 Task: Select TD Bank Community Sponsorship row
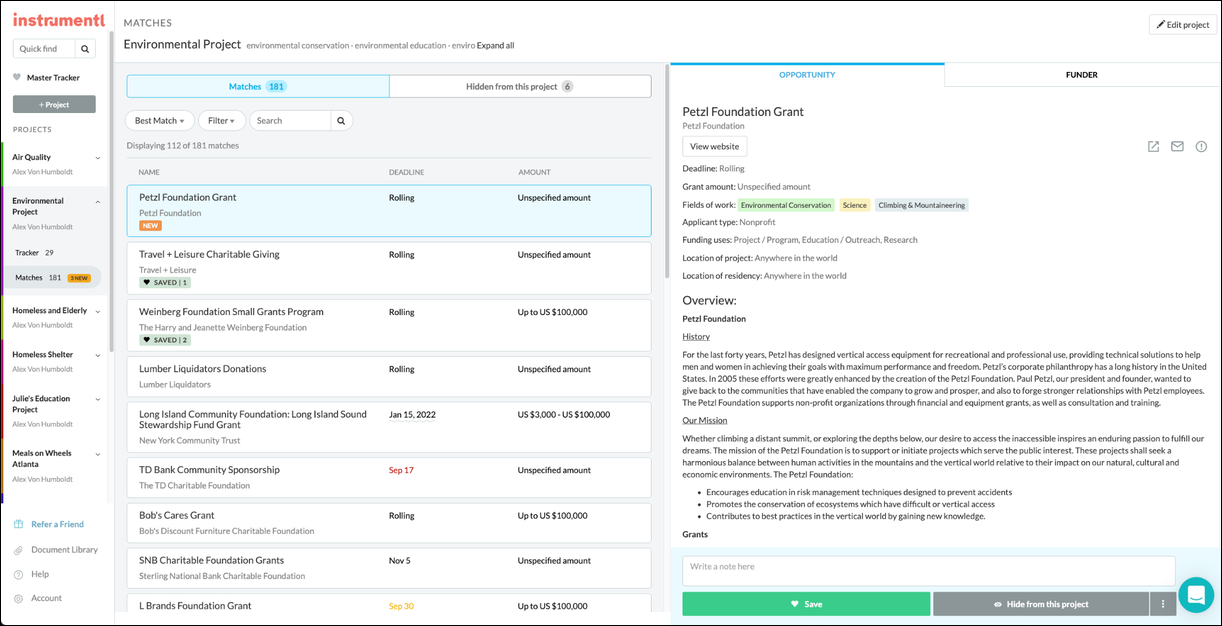tap(389, 477)
